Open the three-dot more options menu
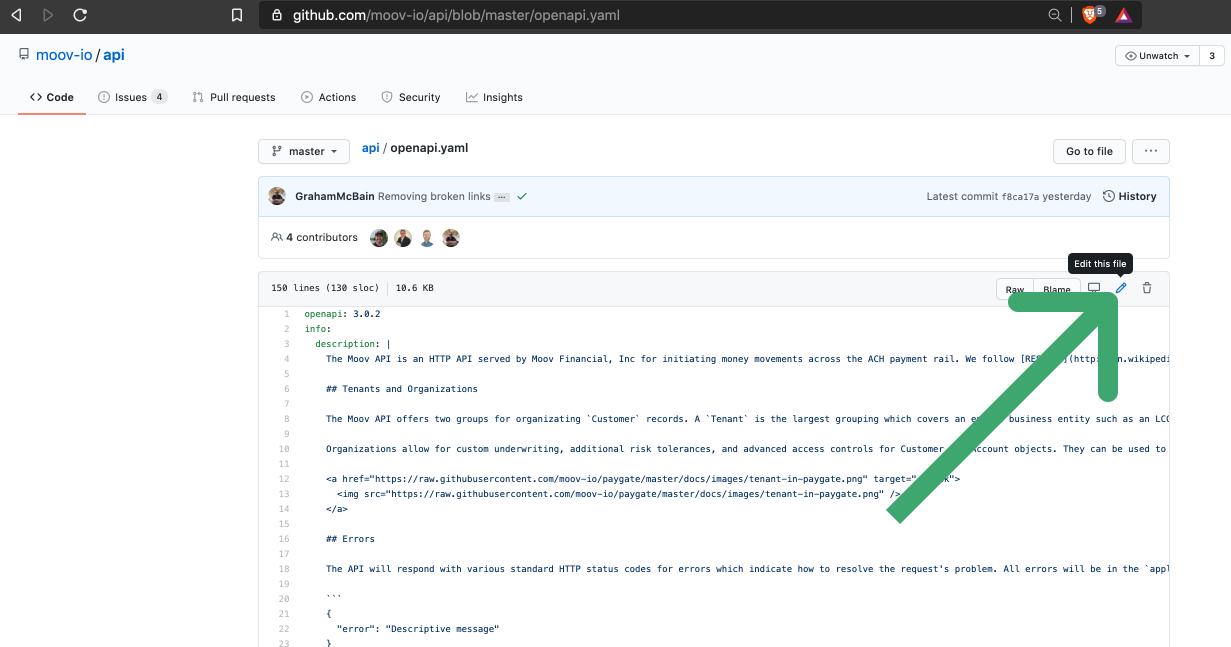The image size is (1231, 647). click(1151, 151)
